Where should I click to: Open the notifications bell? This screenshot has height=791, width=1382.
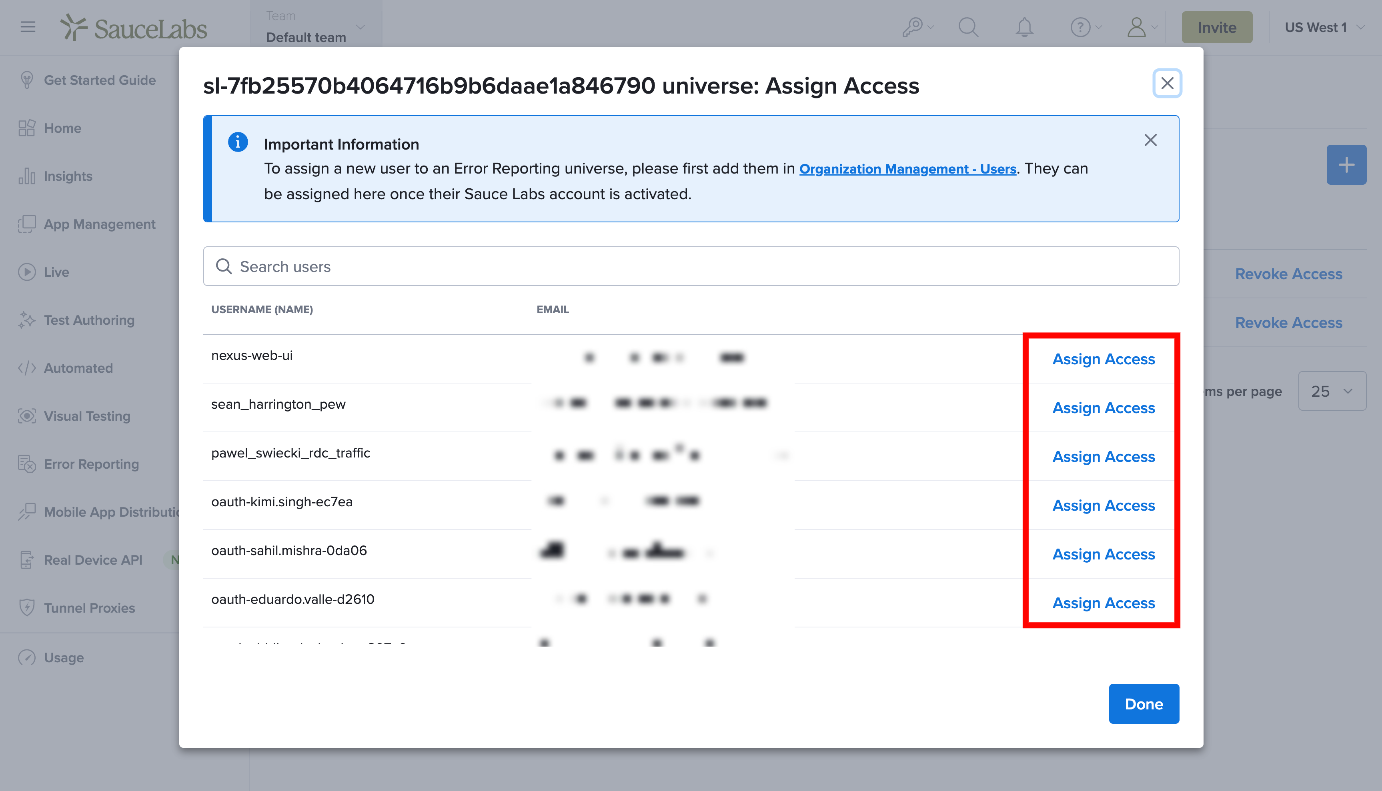tap(1024, 28)
